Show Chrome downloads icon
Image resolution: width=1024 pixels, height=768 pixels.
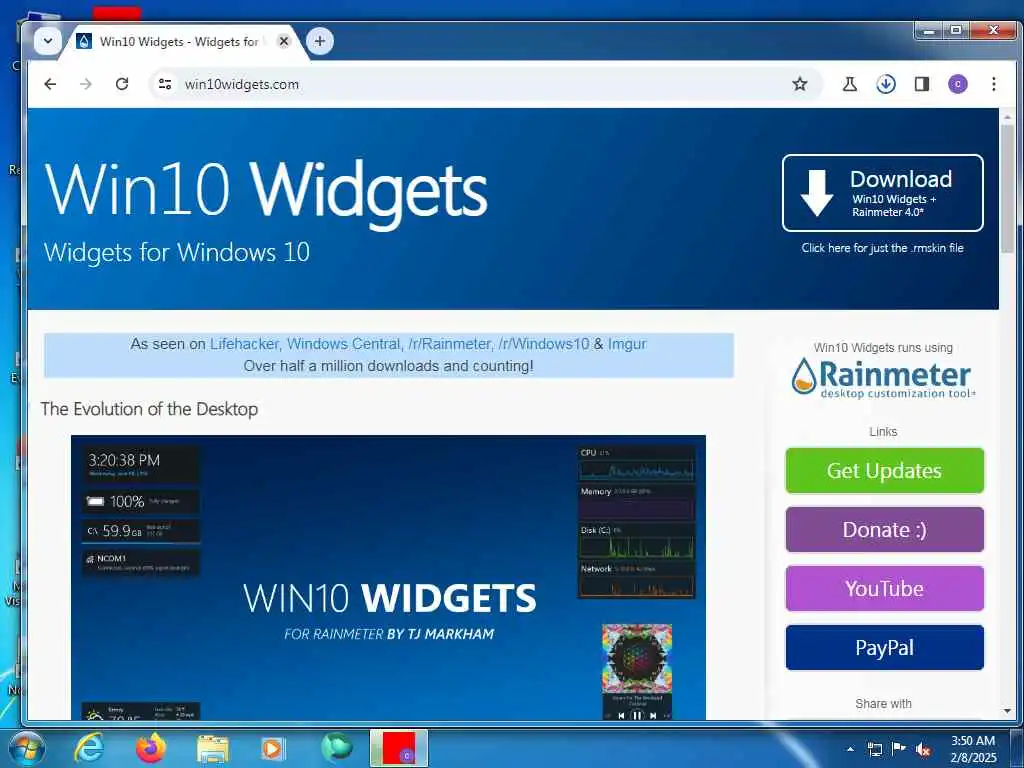coord(886,84)
